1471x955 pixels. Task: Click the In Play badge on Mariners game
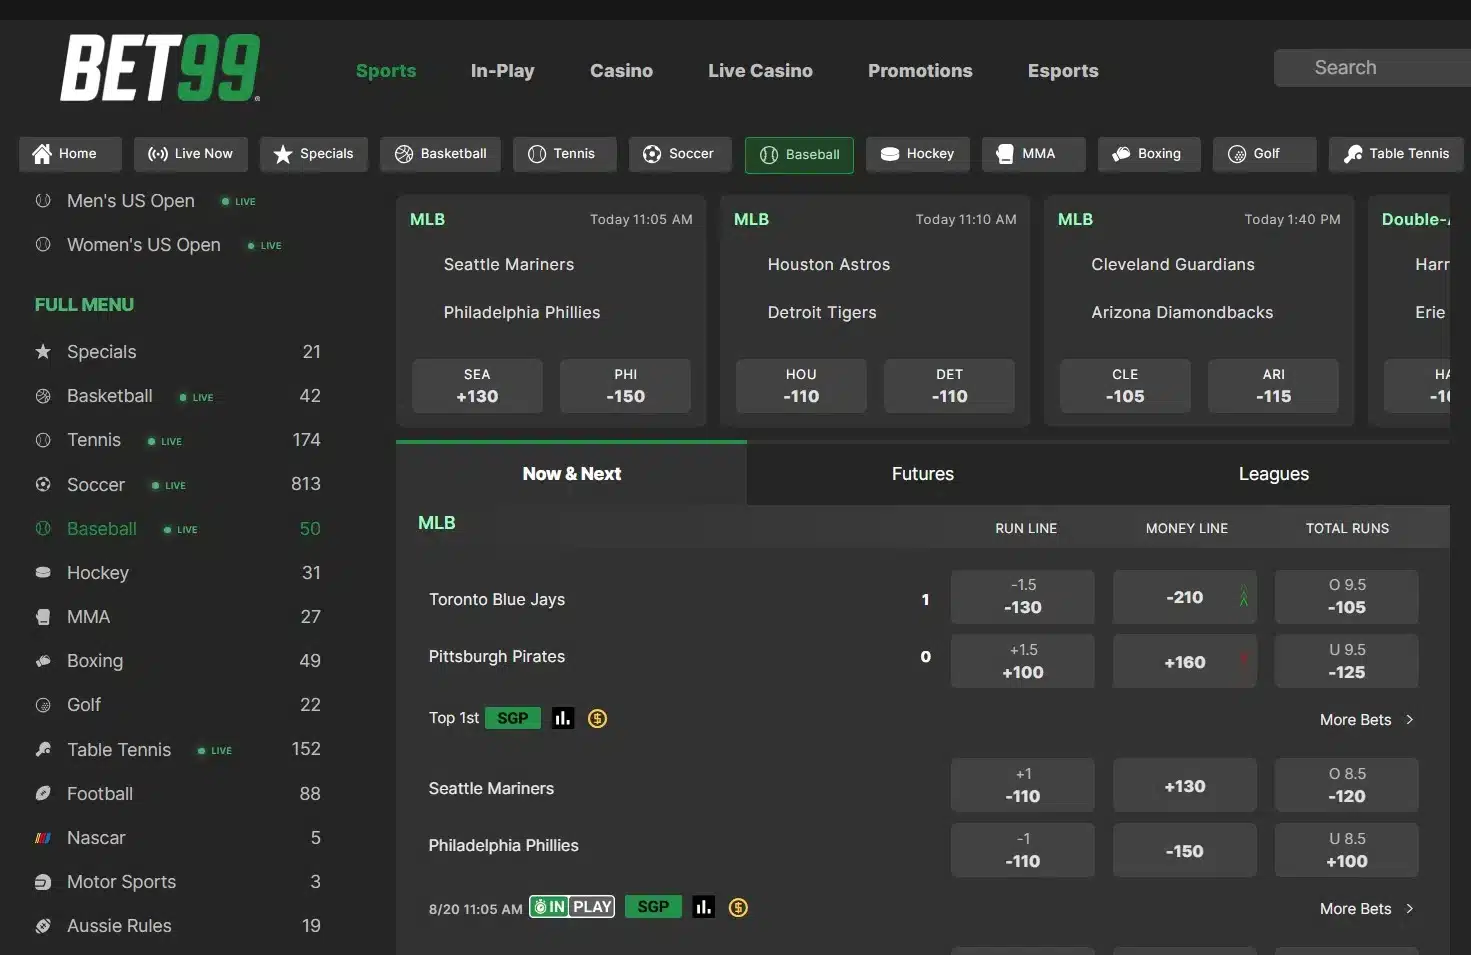572,907
